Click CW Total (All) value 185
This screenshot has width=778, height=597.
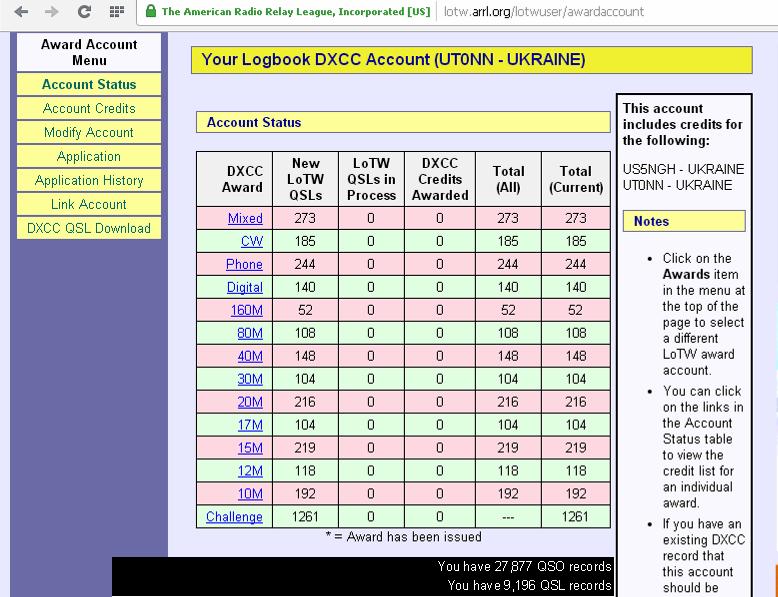coord(508,241)
